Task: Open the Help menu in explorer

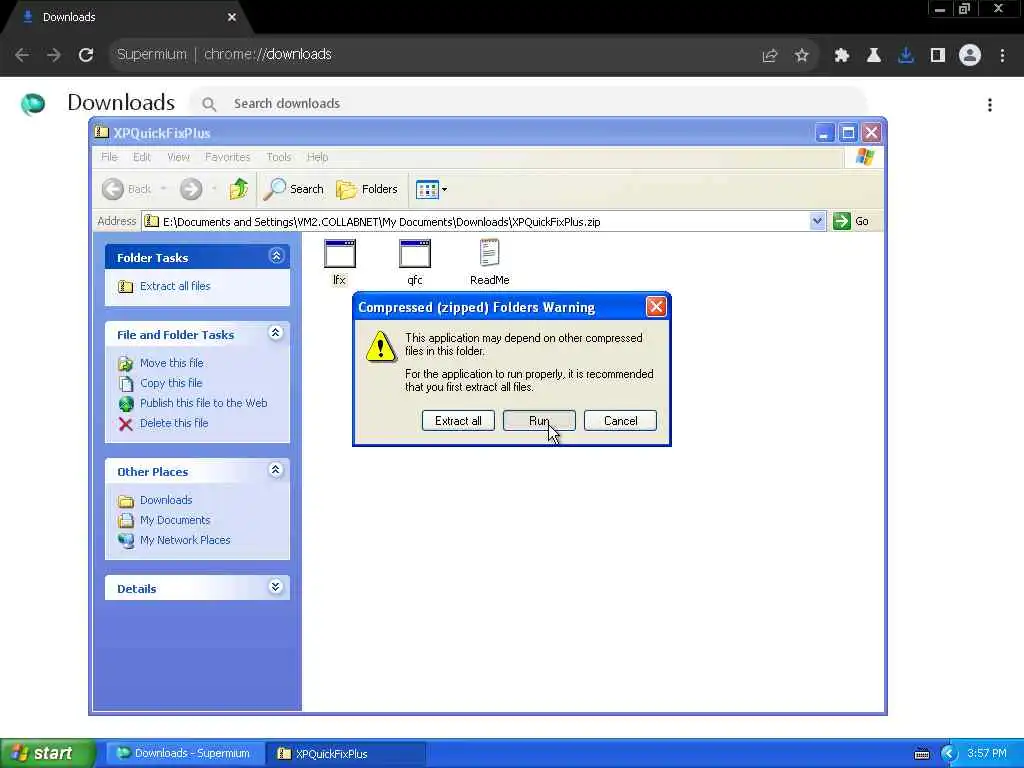Action: click(x=317, y=157)
